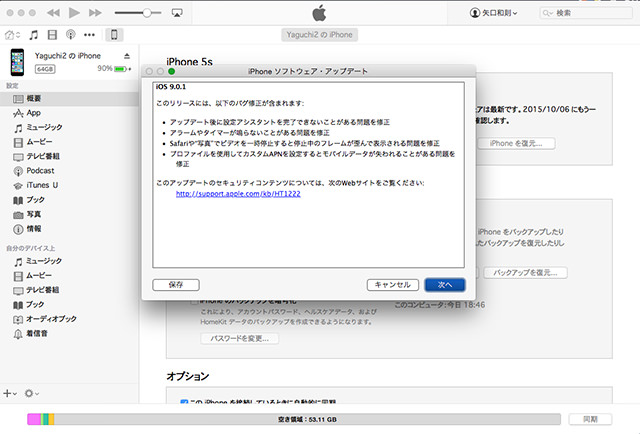640x434 pixels.
Task: Switch to the Podcasts library icon
Action: pos(71,35)
